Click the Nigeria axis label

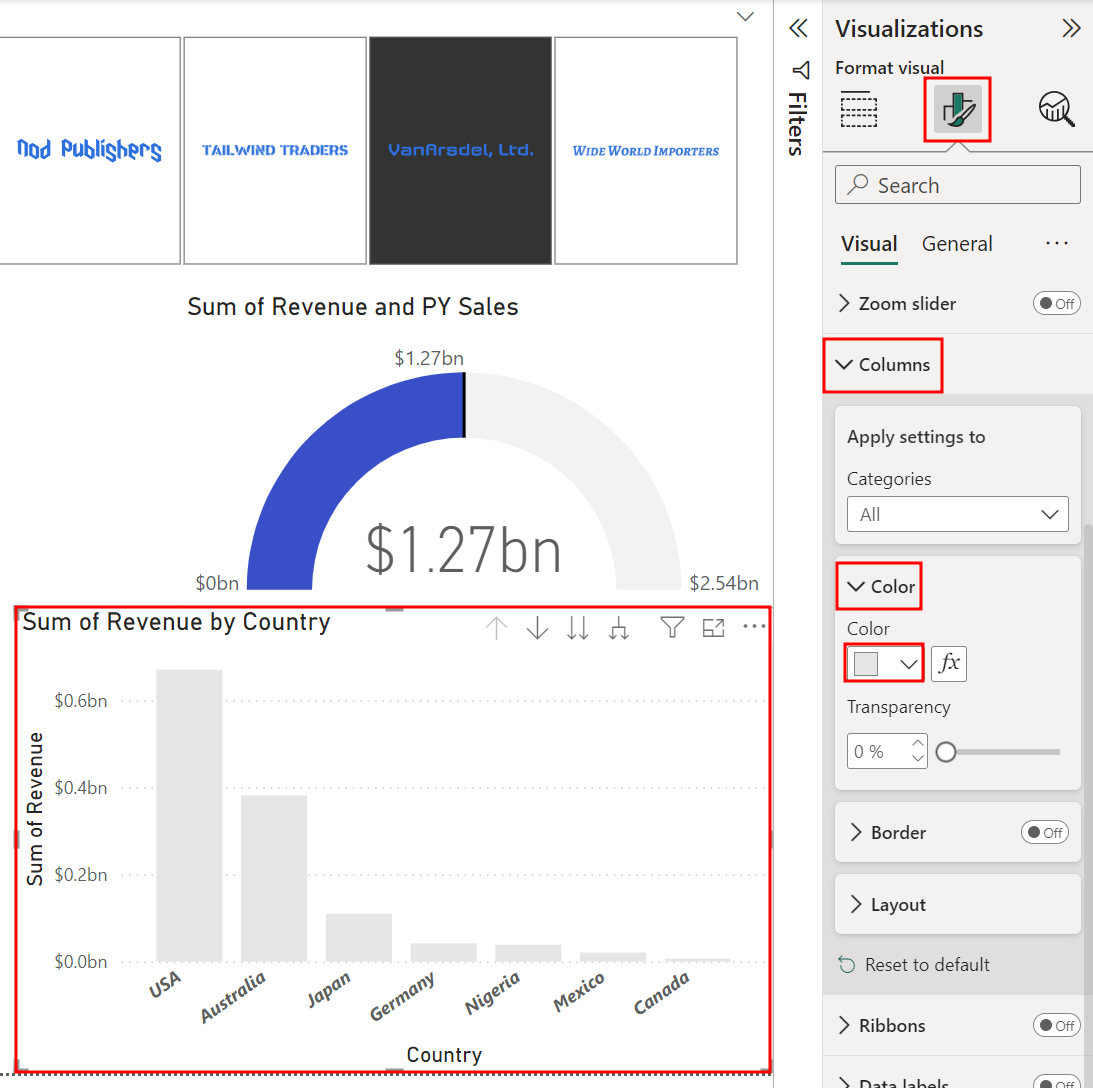pos(492,993)
